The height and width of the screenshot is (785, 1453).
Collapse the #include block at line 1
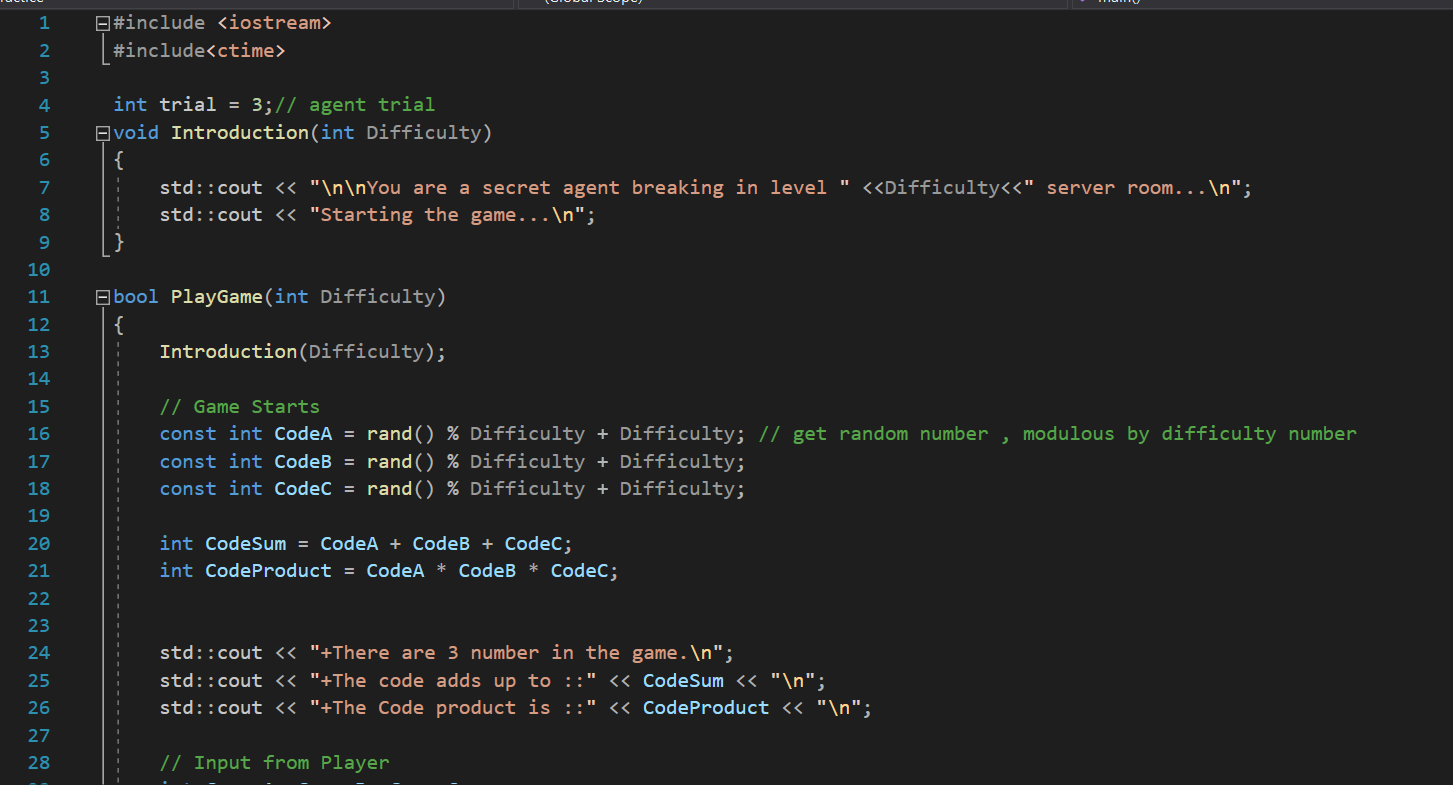pos(102,23)
